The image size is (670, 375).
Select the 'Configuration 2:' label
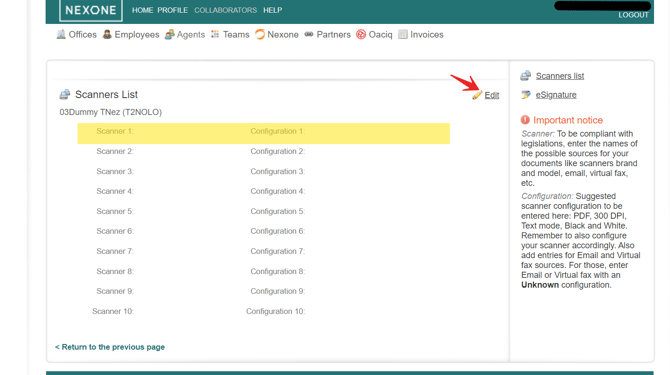pos(277,151)
